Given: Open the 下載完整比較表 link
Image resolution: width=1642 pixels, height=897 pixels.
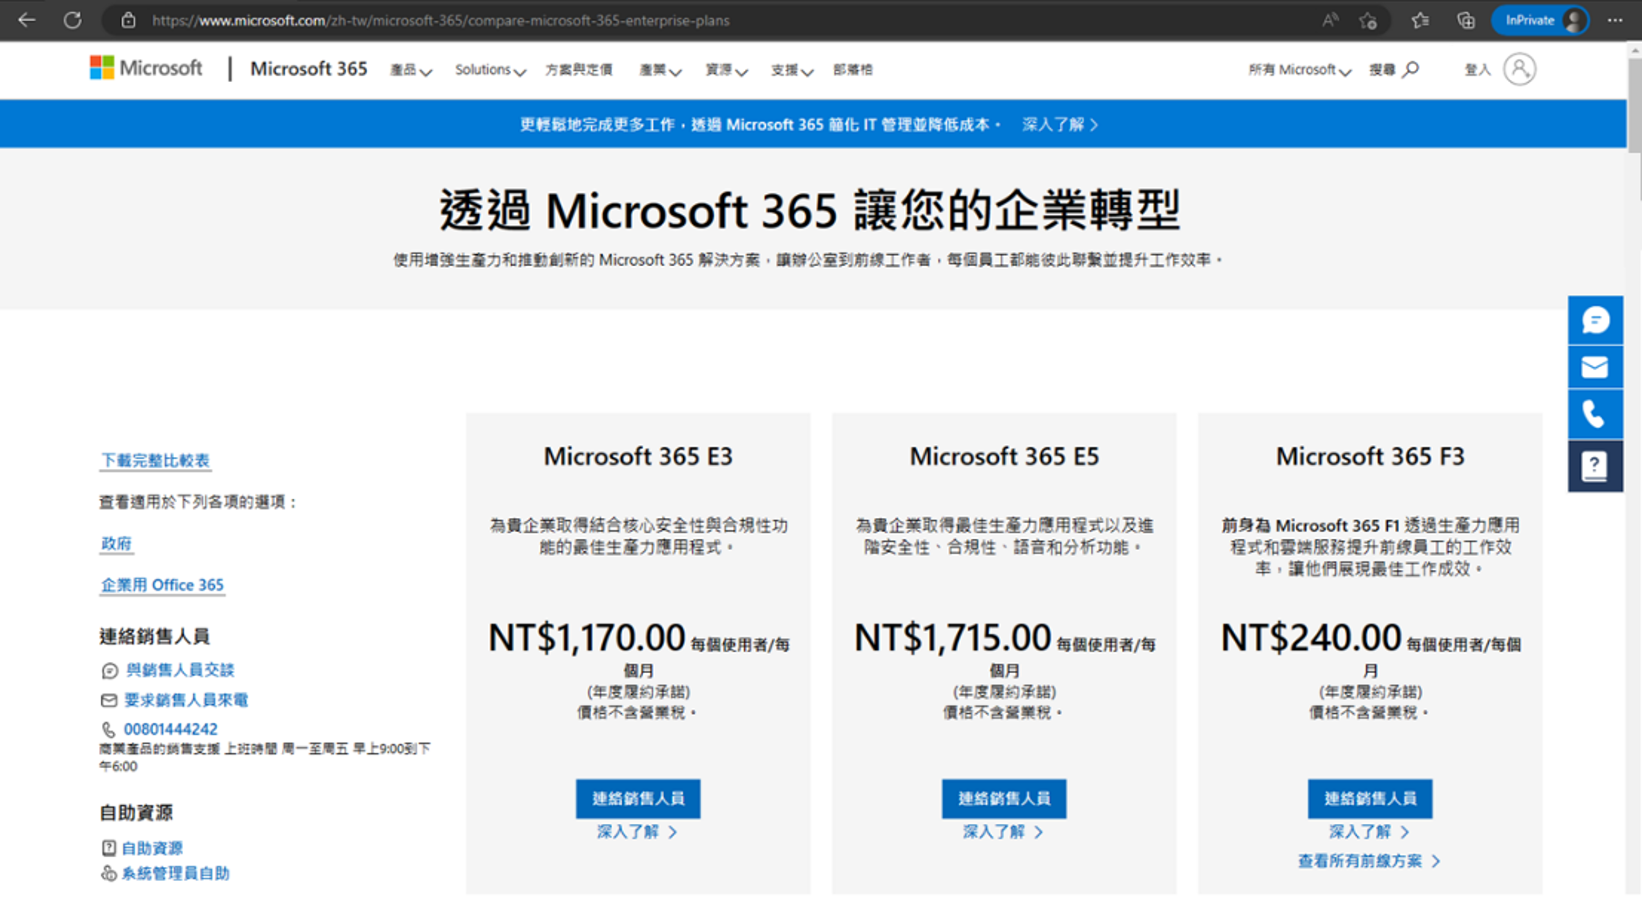Looking at the screenshot, I should 155,460.
